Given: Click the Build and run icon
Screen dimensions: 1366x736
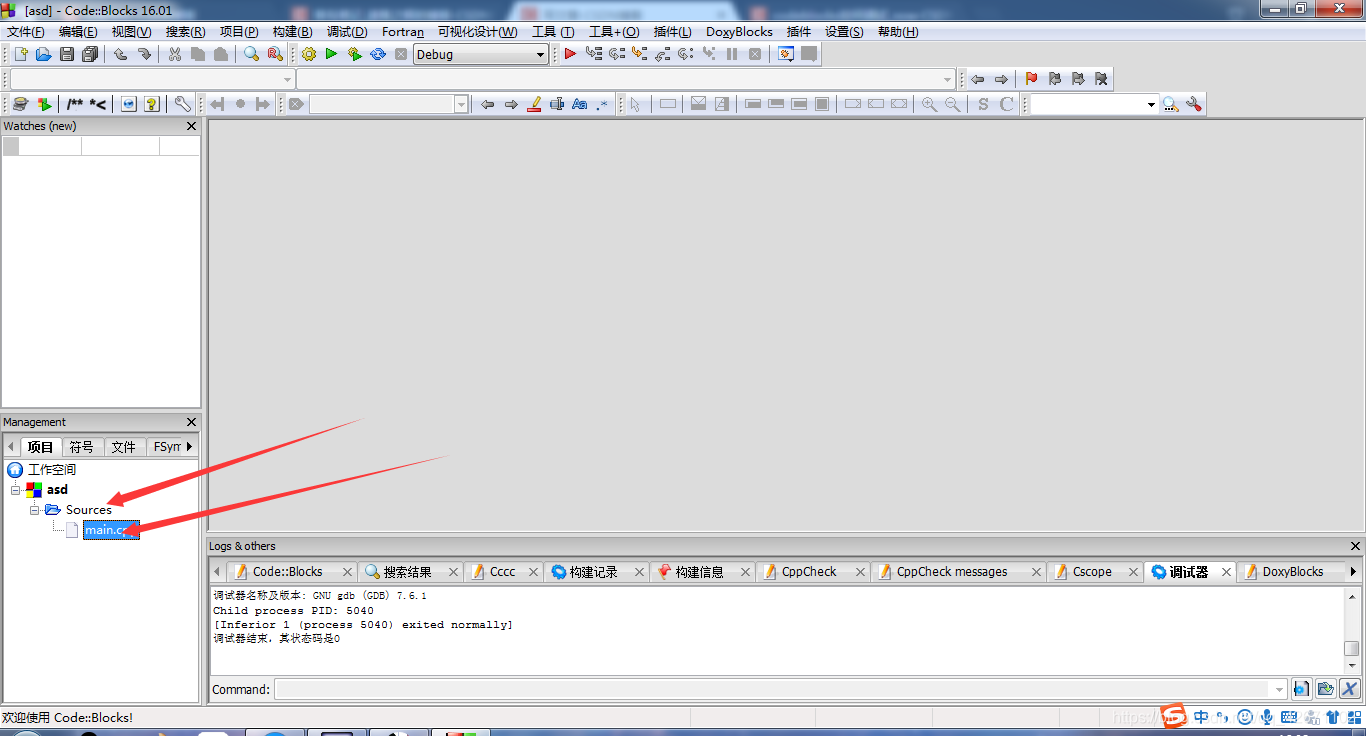Looking at the screenshot, I should [355, 54].
